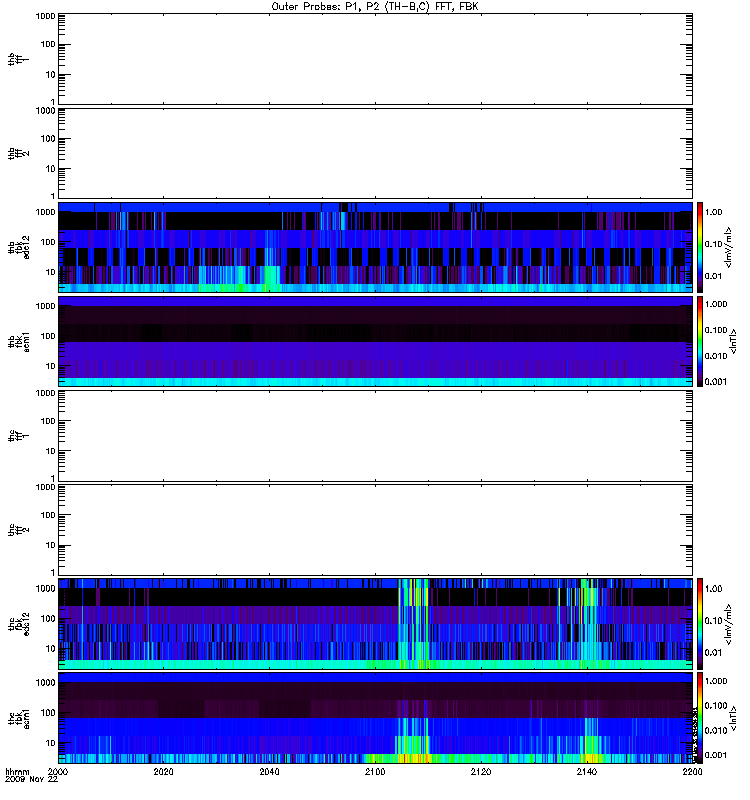This screenshot has height=800, width=750.
Task: Click the thc fbk scm1 color bar
Action: [700, 718]
